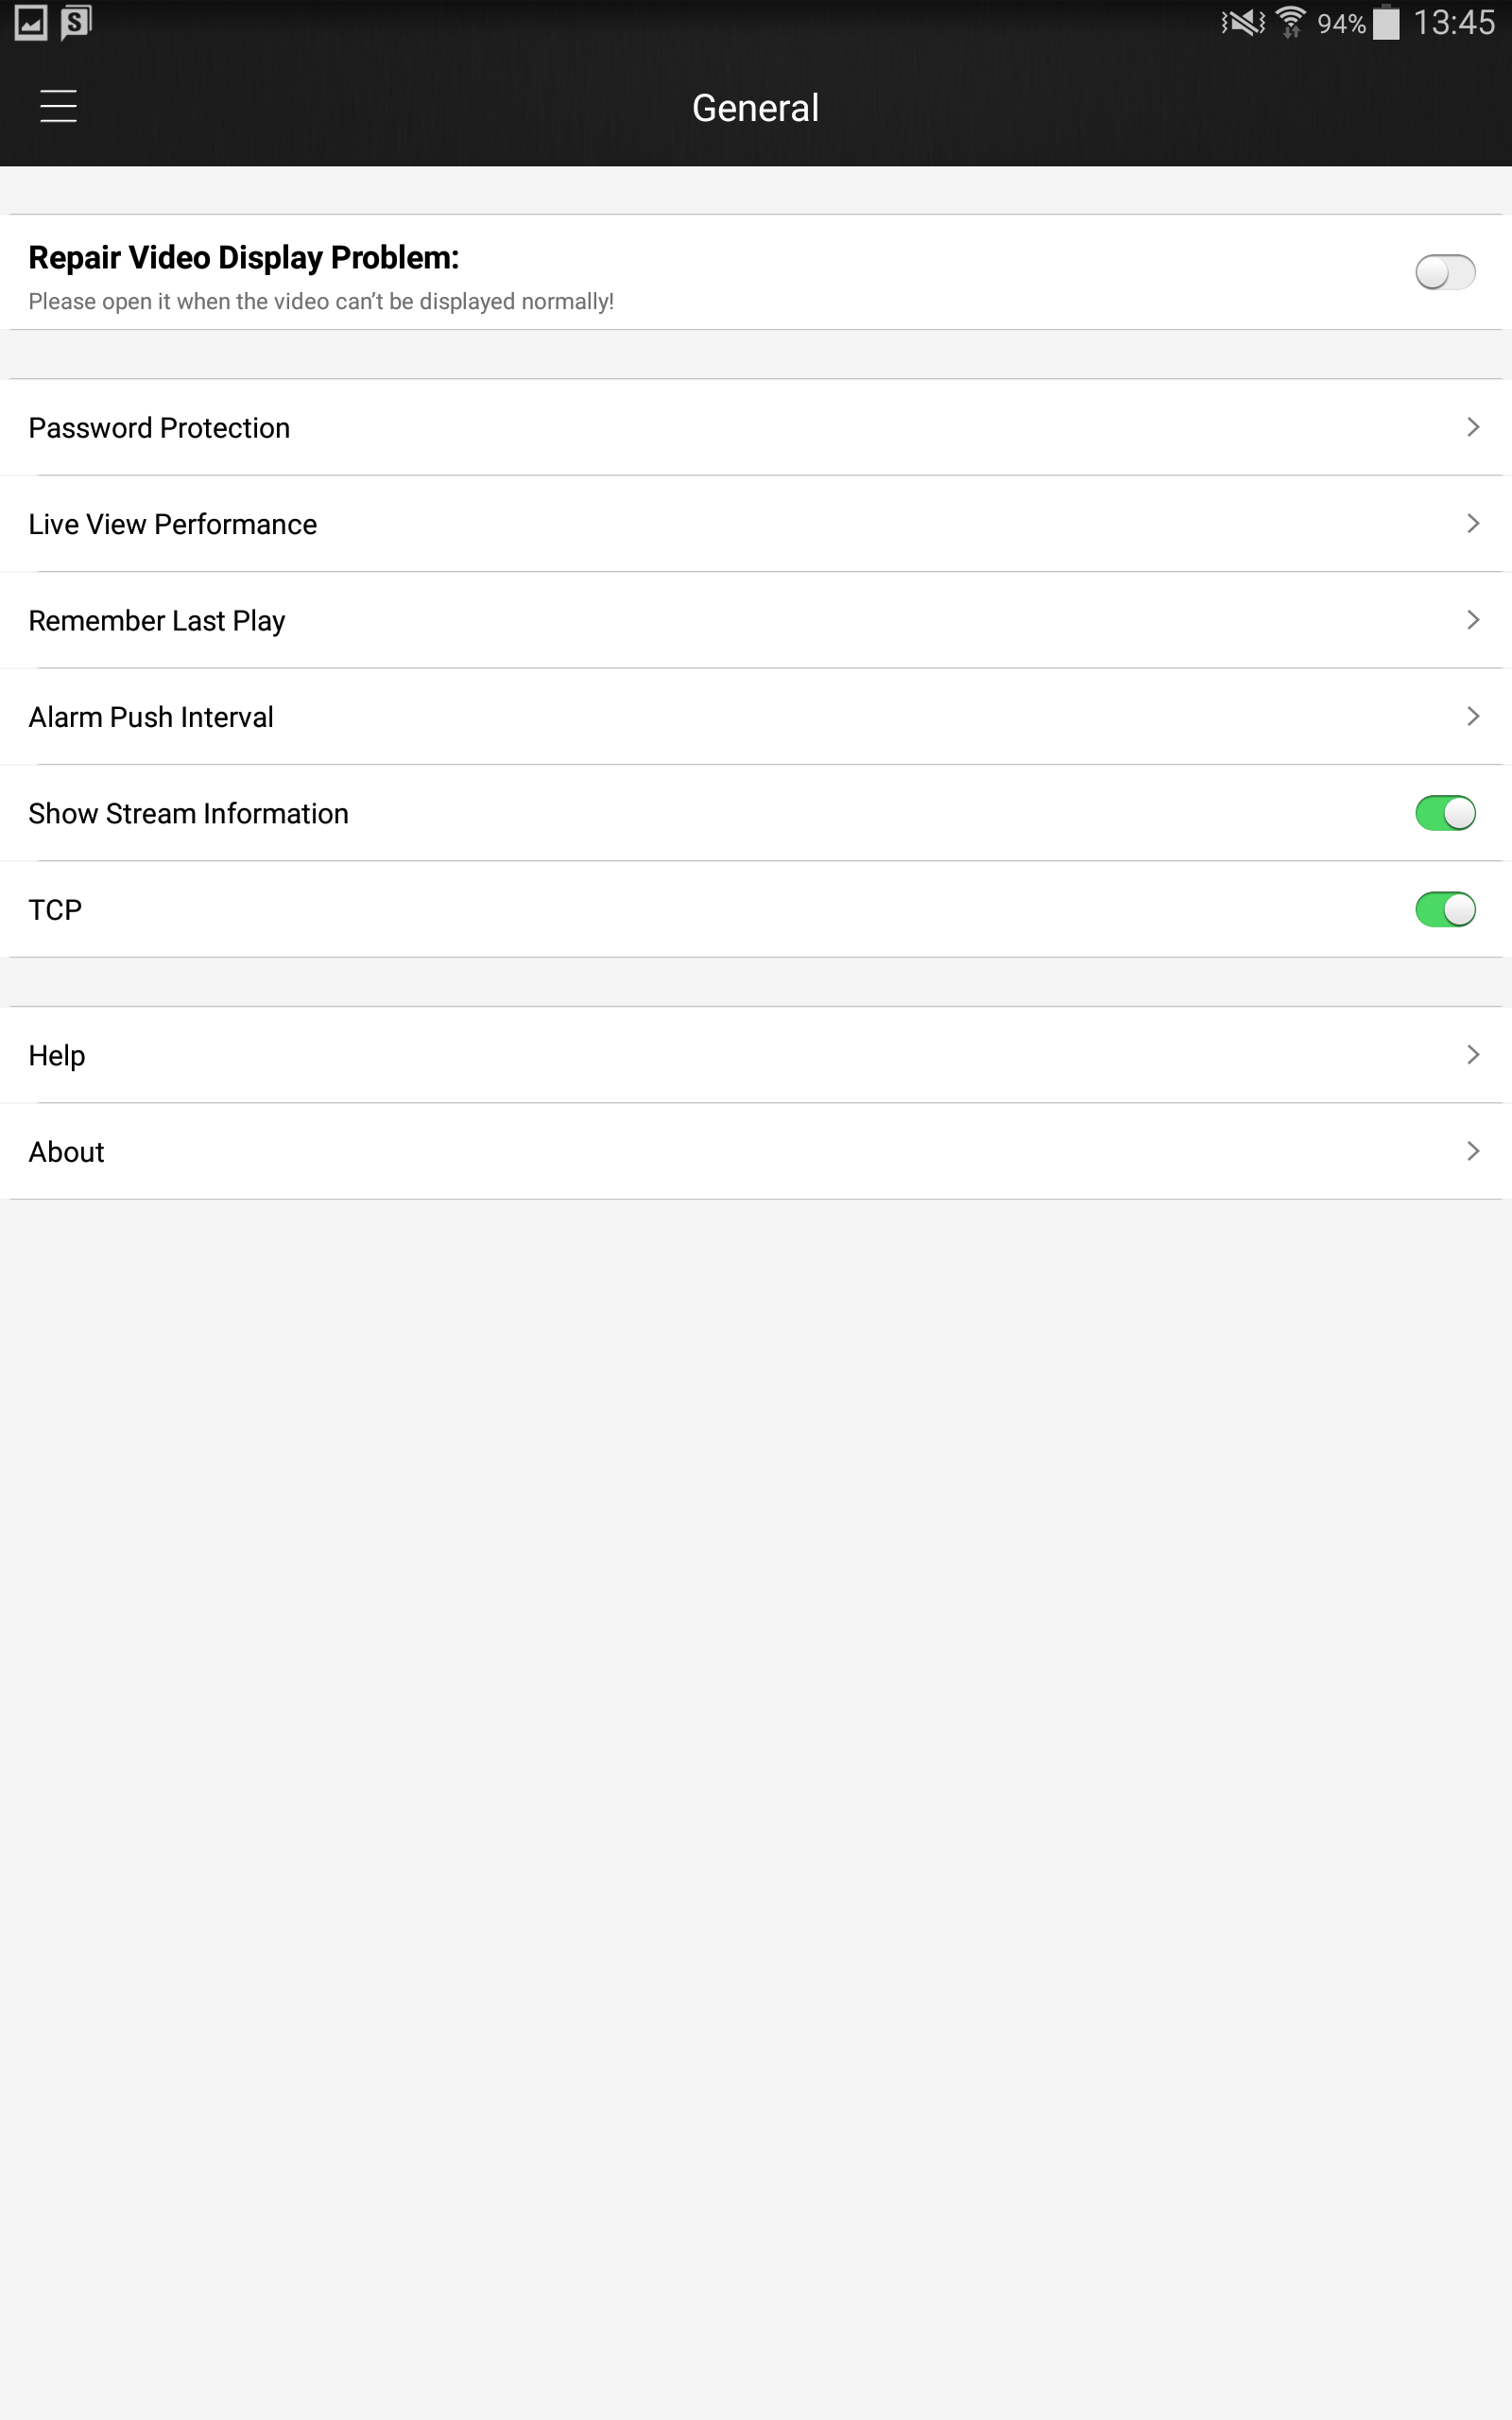Tap the S notification icon in status bar
The width and height of the screenshot is (1512, 2420).
(x=76, y=22)
